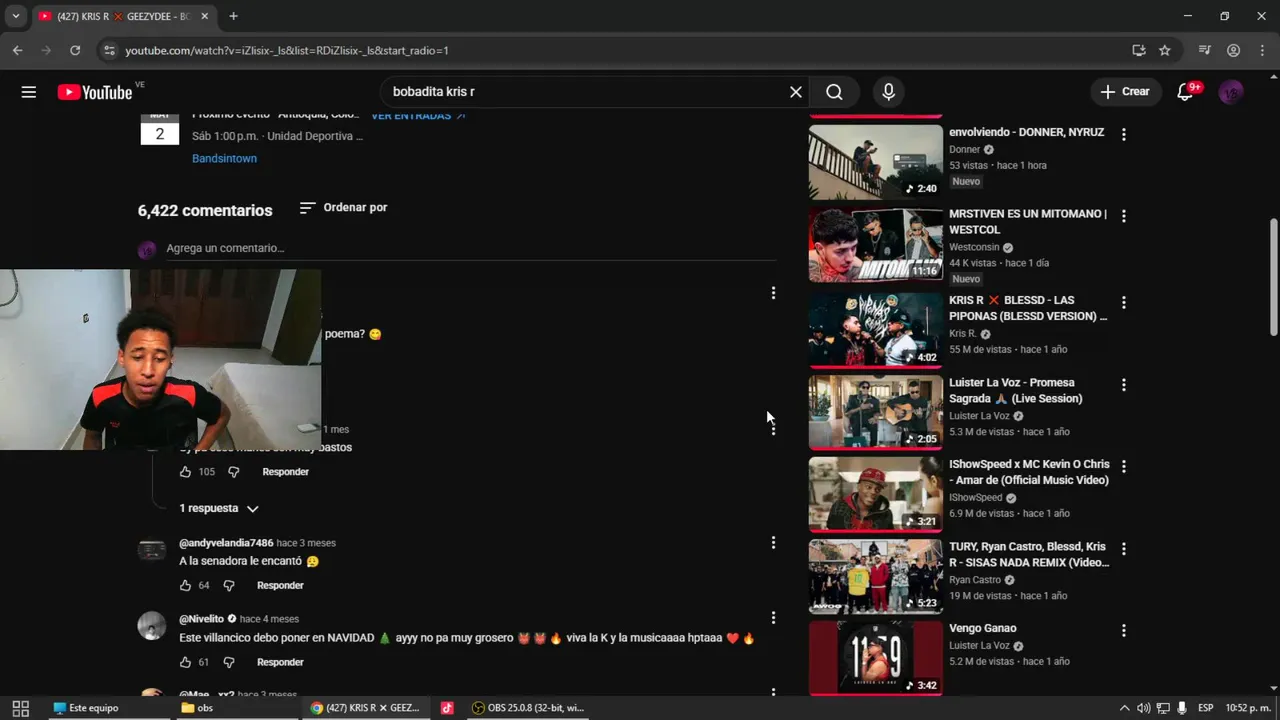Open the Westconsin channel name

pyautogui.click(x=974, y=247)
